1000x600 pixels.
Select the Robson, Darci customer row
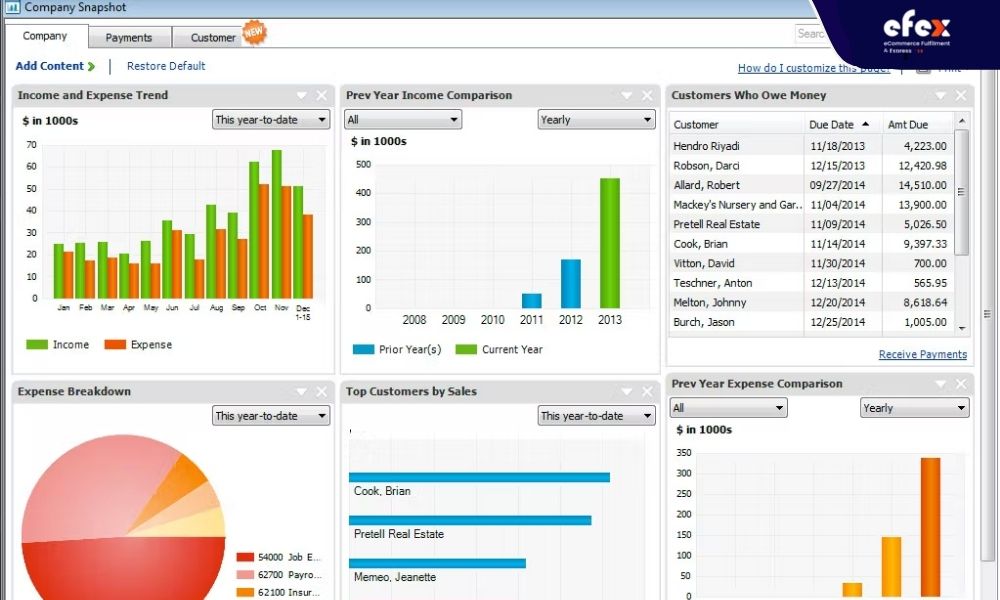pyautogui.click(x=812, y=166)
